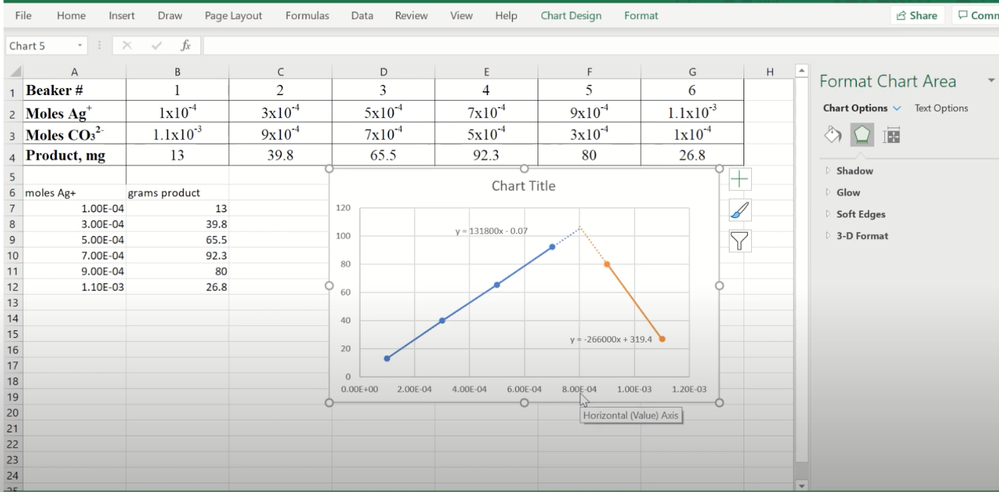The image size is (999, 492).
Task: Select cell G2 showing 1.1x10-3
Action: 692,113
